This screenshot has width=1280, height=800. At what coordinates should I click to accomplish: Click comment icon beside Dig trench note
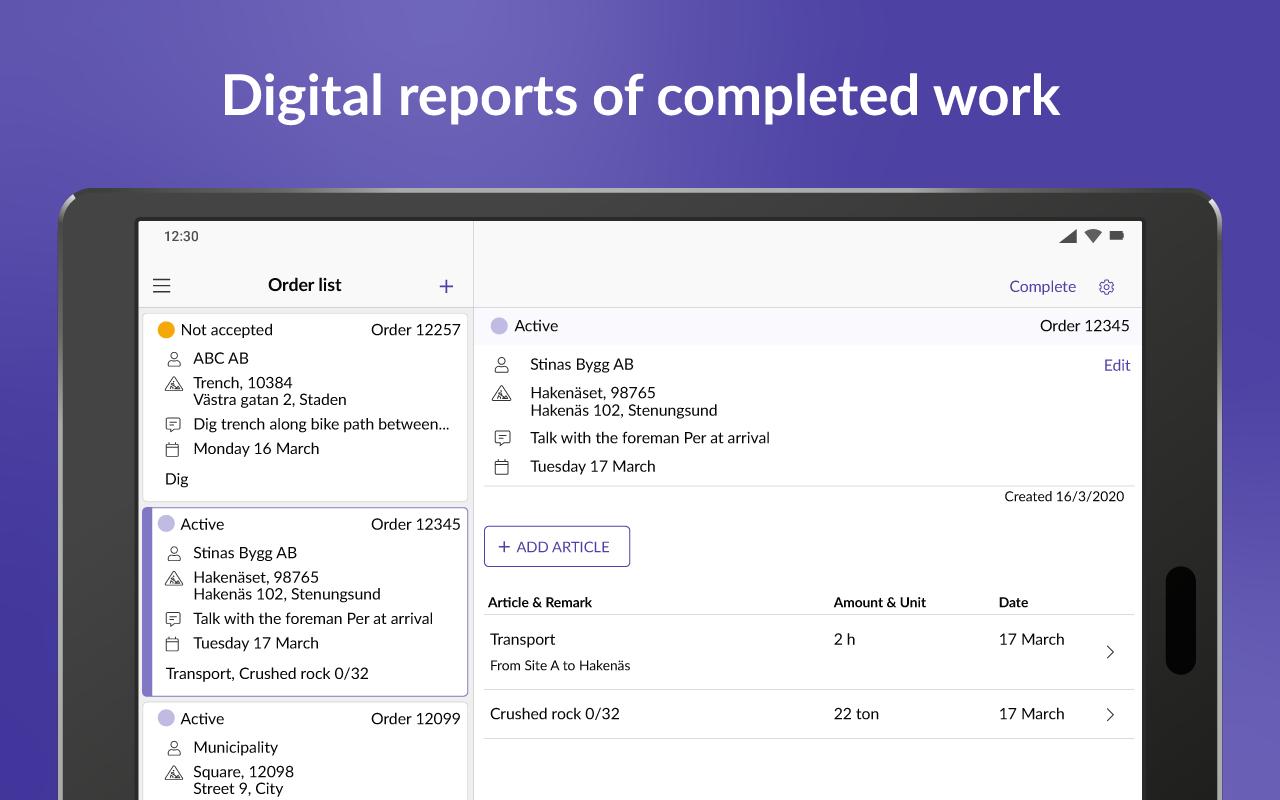(x=174, y=424)
